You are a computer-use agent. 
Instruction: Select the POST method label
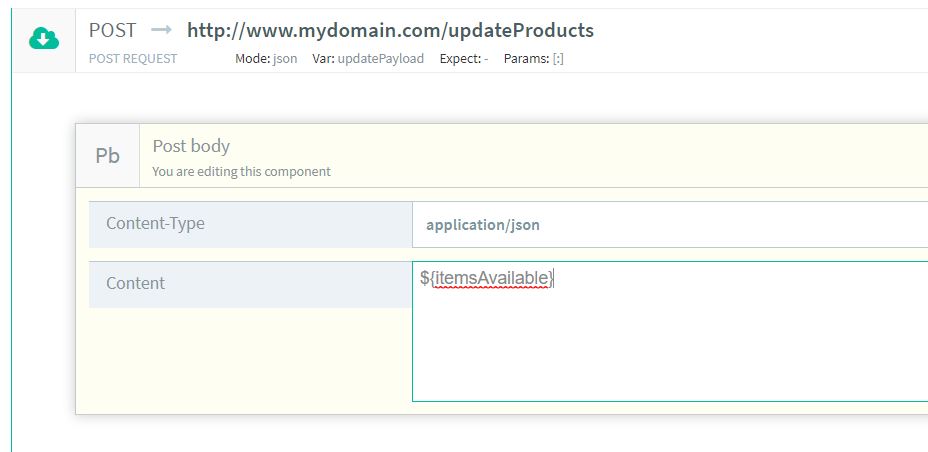[112, 30]
